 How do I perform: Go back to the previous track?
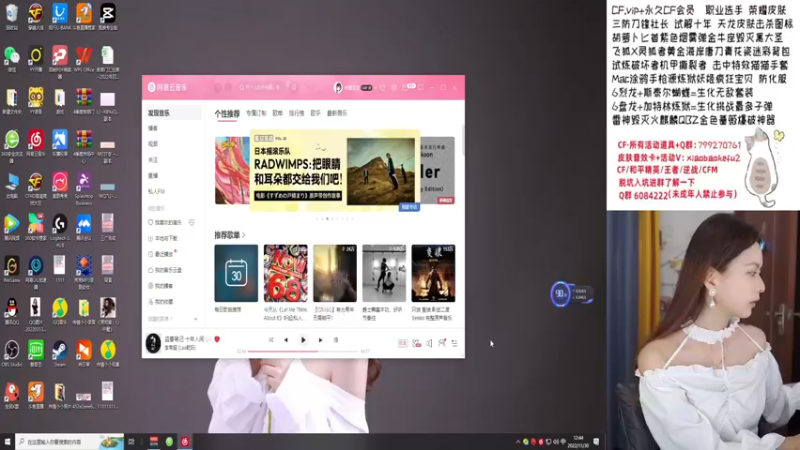286,340
